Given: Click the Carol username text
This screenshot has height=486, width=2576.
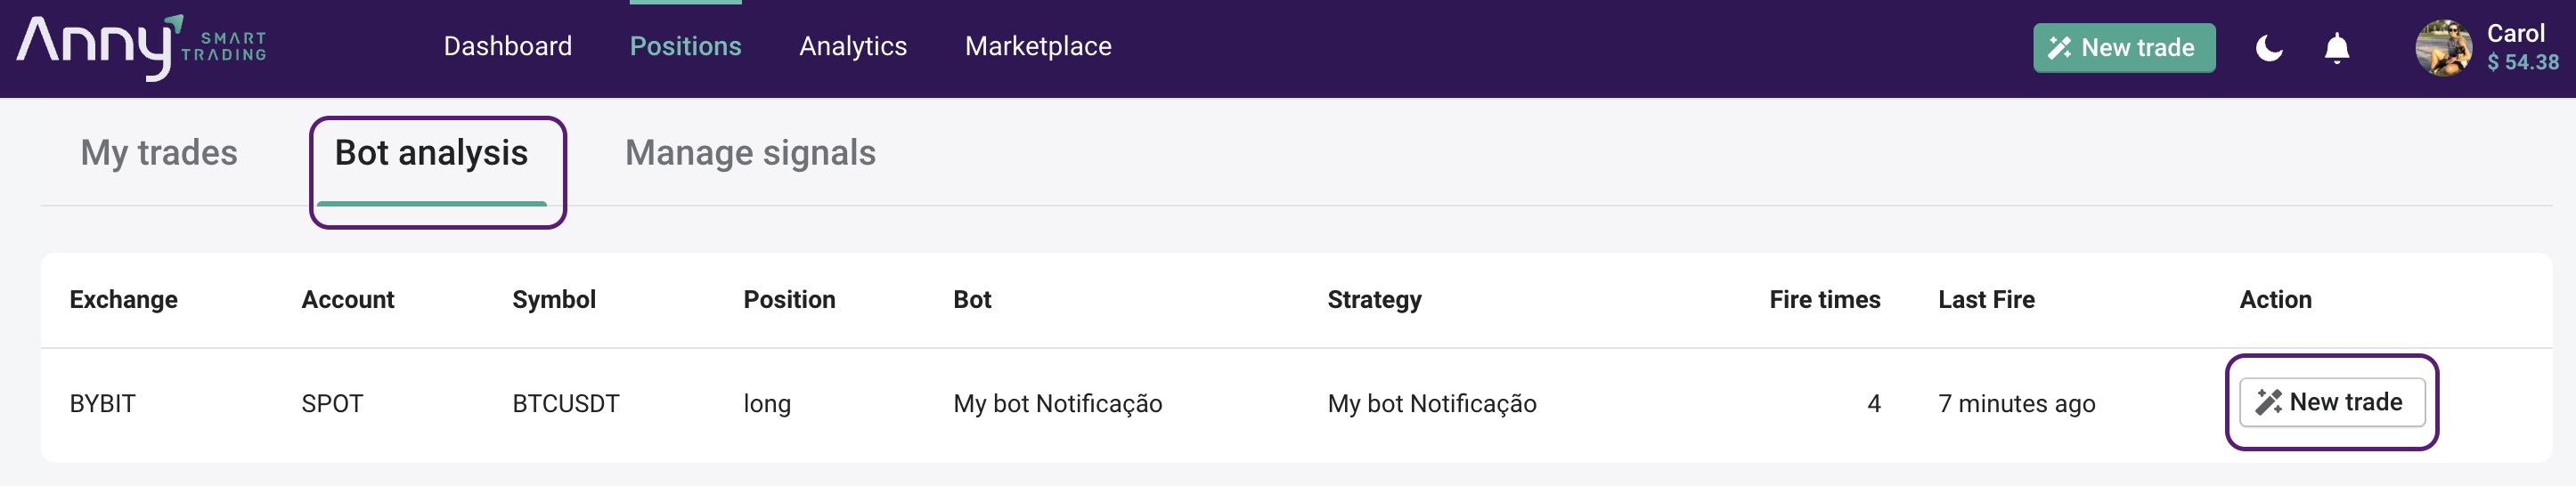Looking at the screenshot, I should coord(2515,33).
